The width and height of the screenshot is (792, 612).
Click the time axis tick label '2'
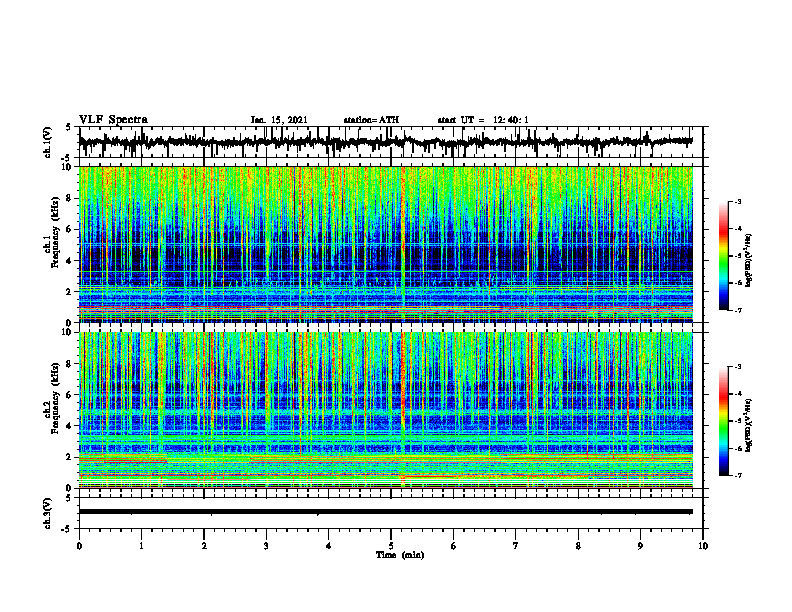coord(204,546)
